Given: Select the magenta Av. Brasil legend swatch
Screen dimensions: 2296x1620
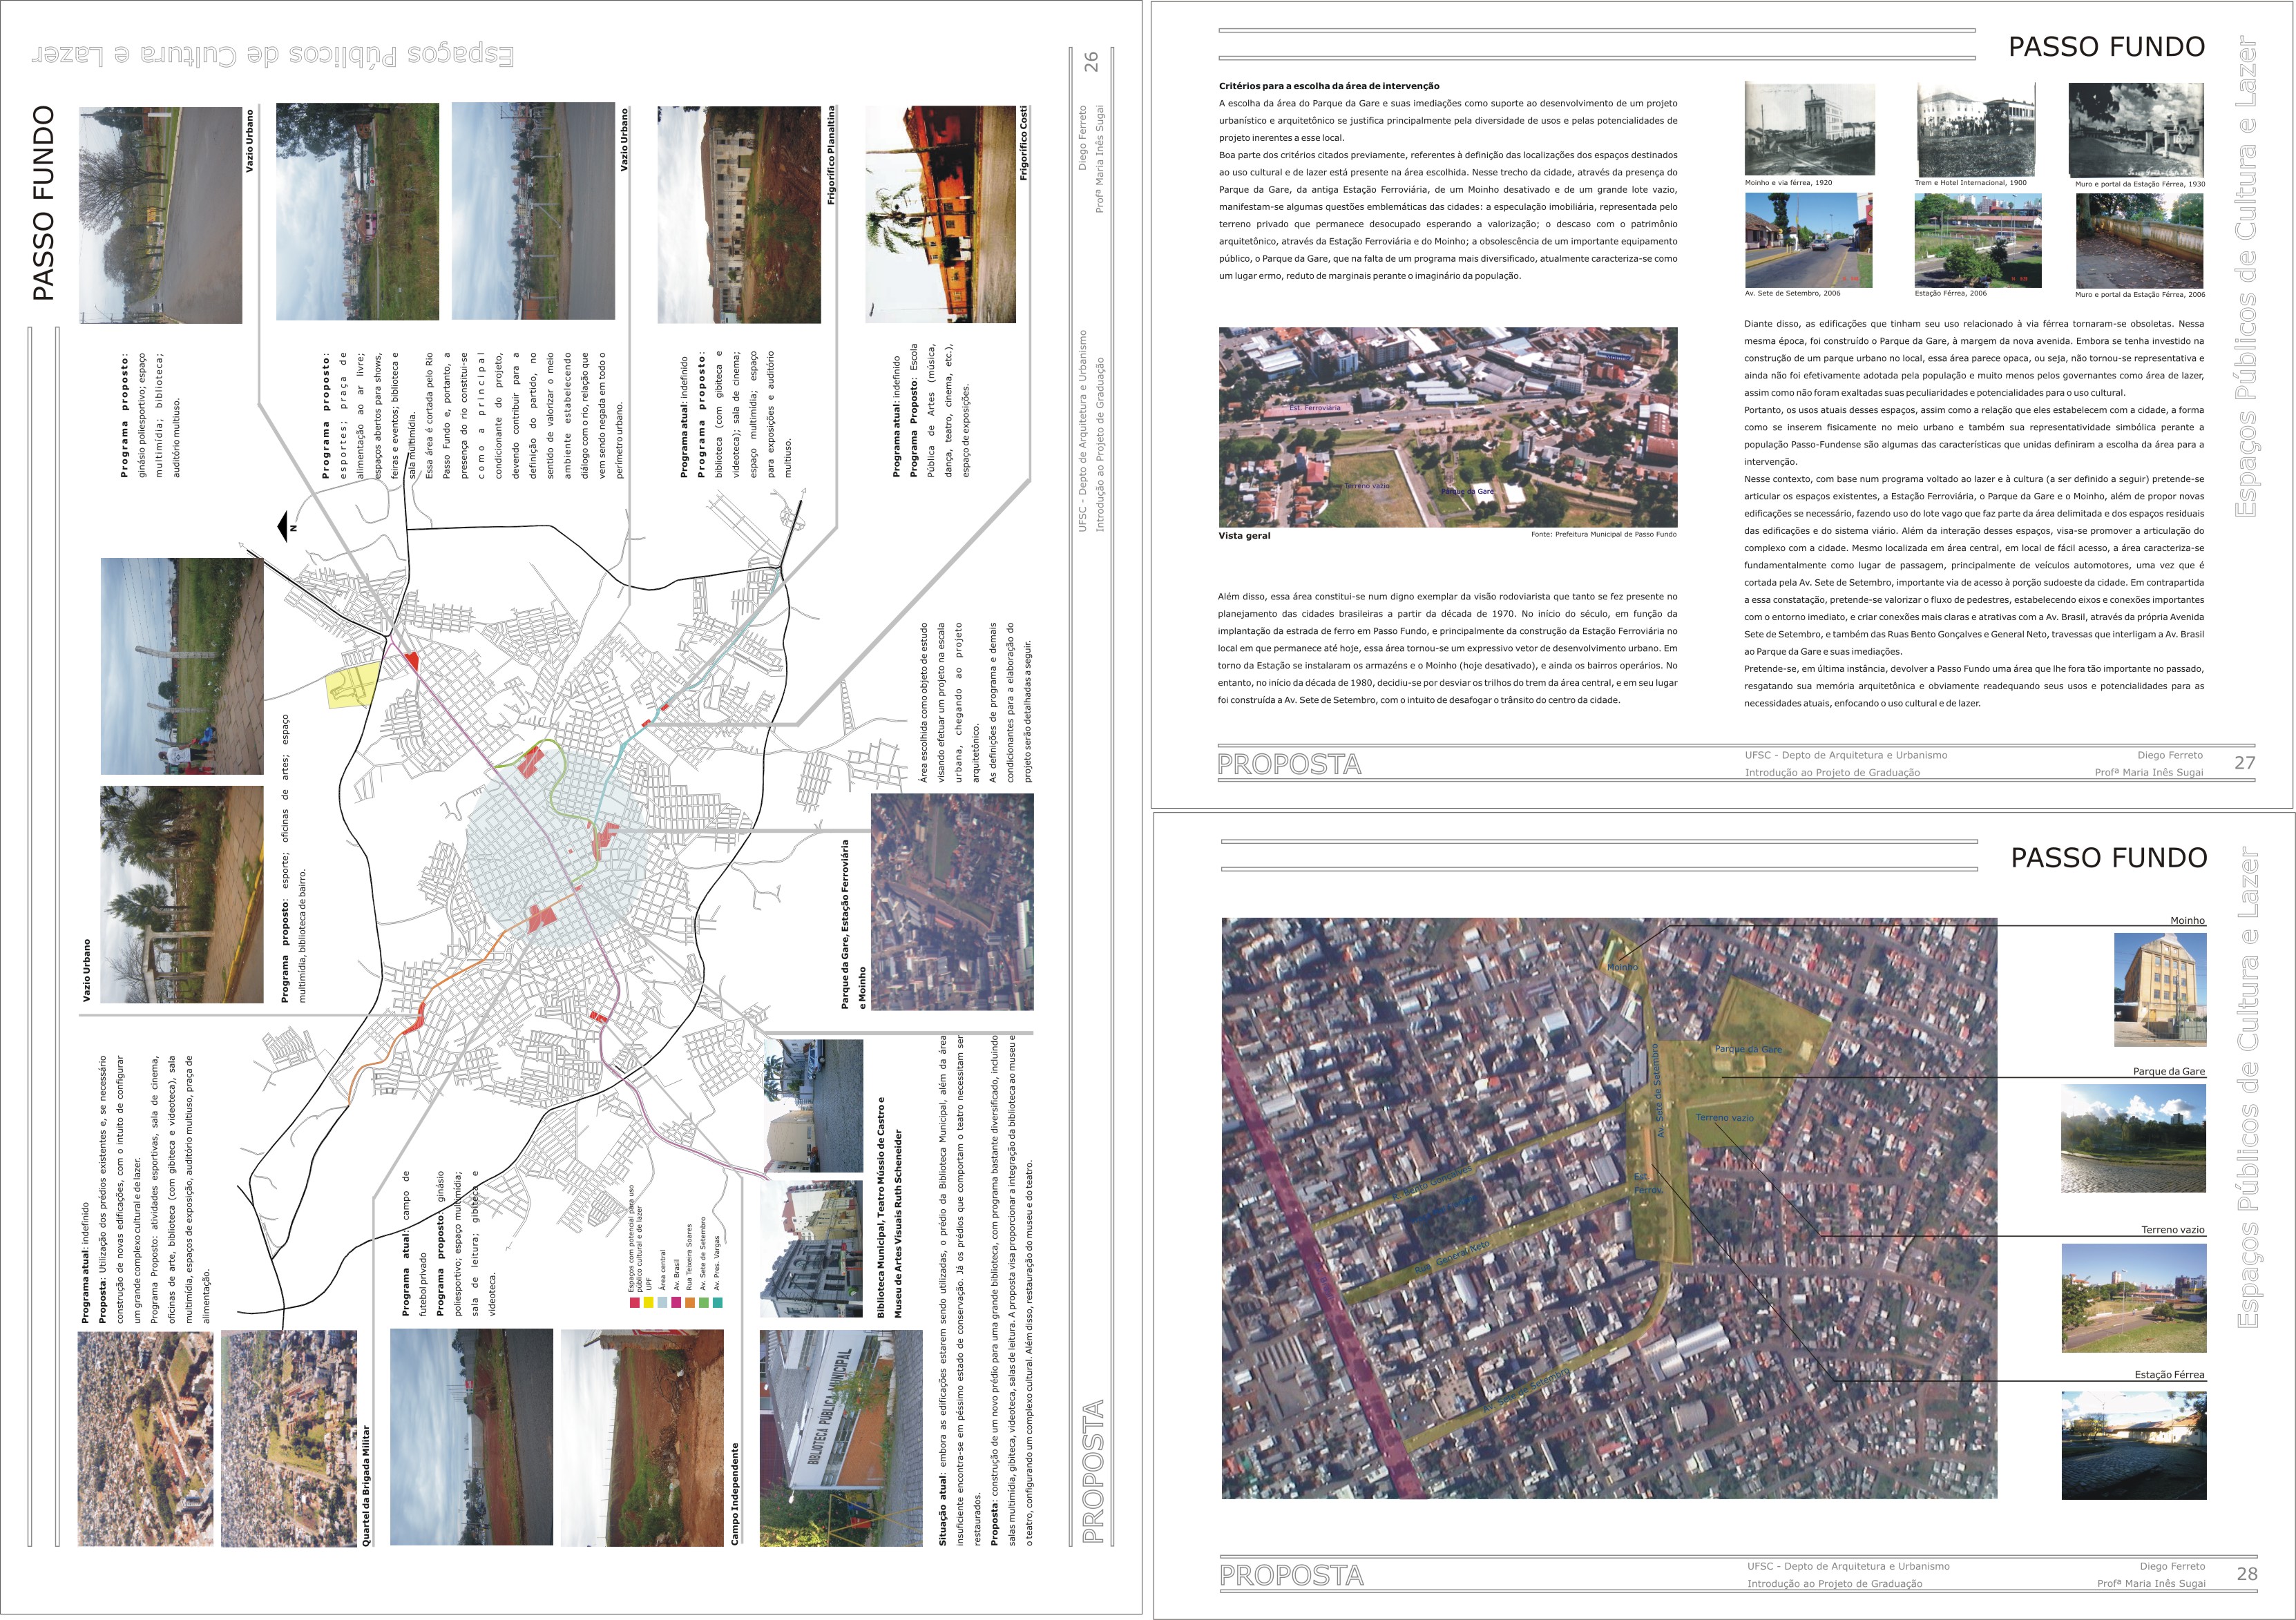Looking at the screenshot, I should coord(676,1303).
